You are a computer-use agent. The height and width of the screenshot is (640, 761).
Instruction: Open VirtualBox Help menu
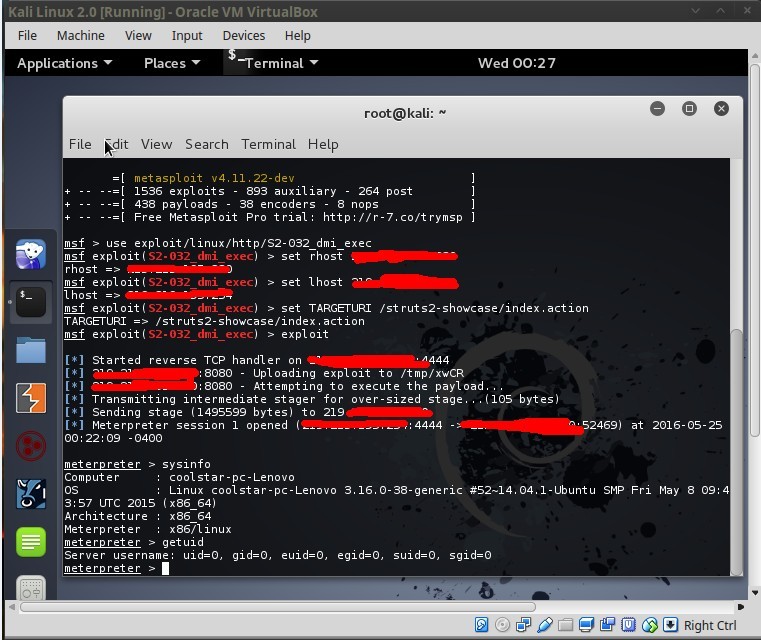pyautogui.click(x=298, y=35)
